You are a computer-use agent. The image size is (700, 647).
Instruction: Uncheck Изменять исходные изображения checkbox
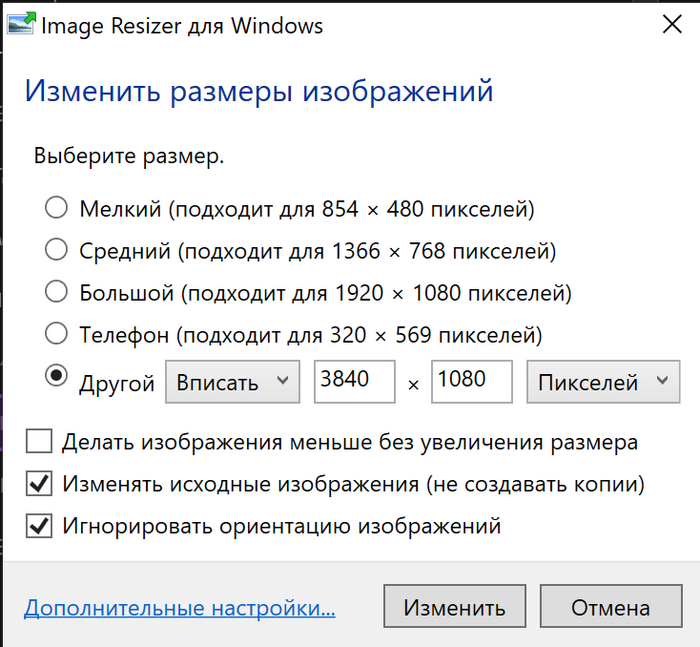[x=40, y=484]
